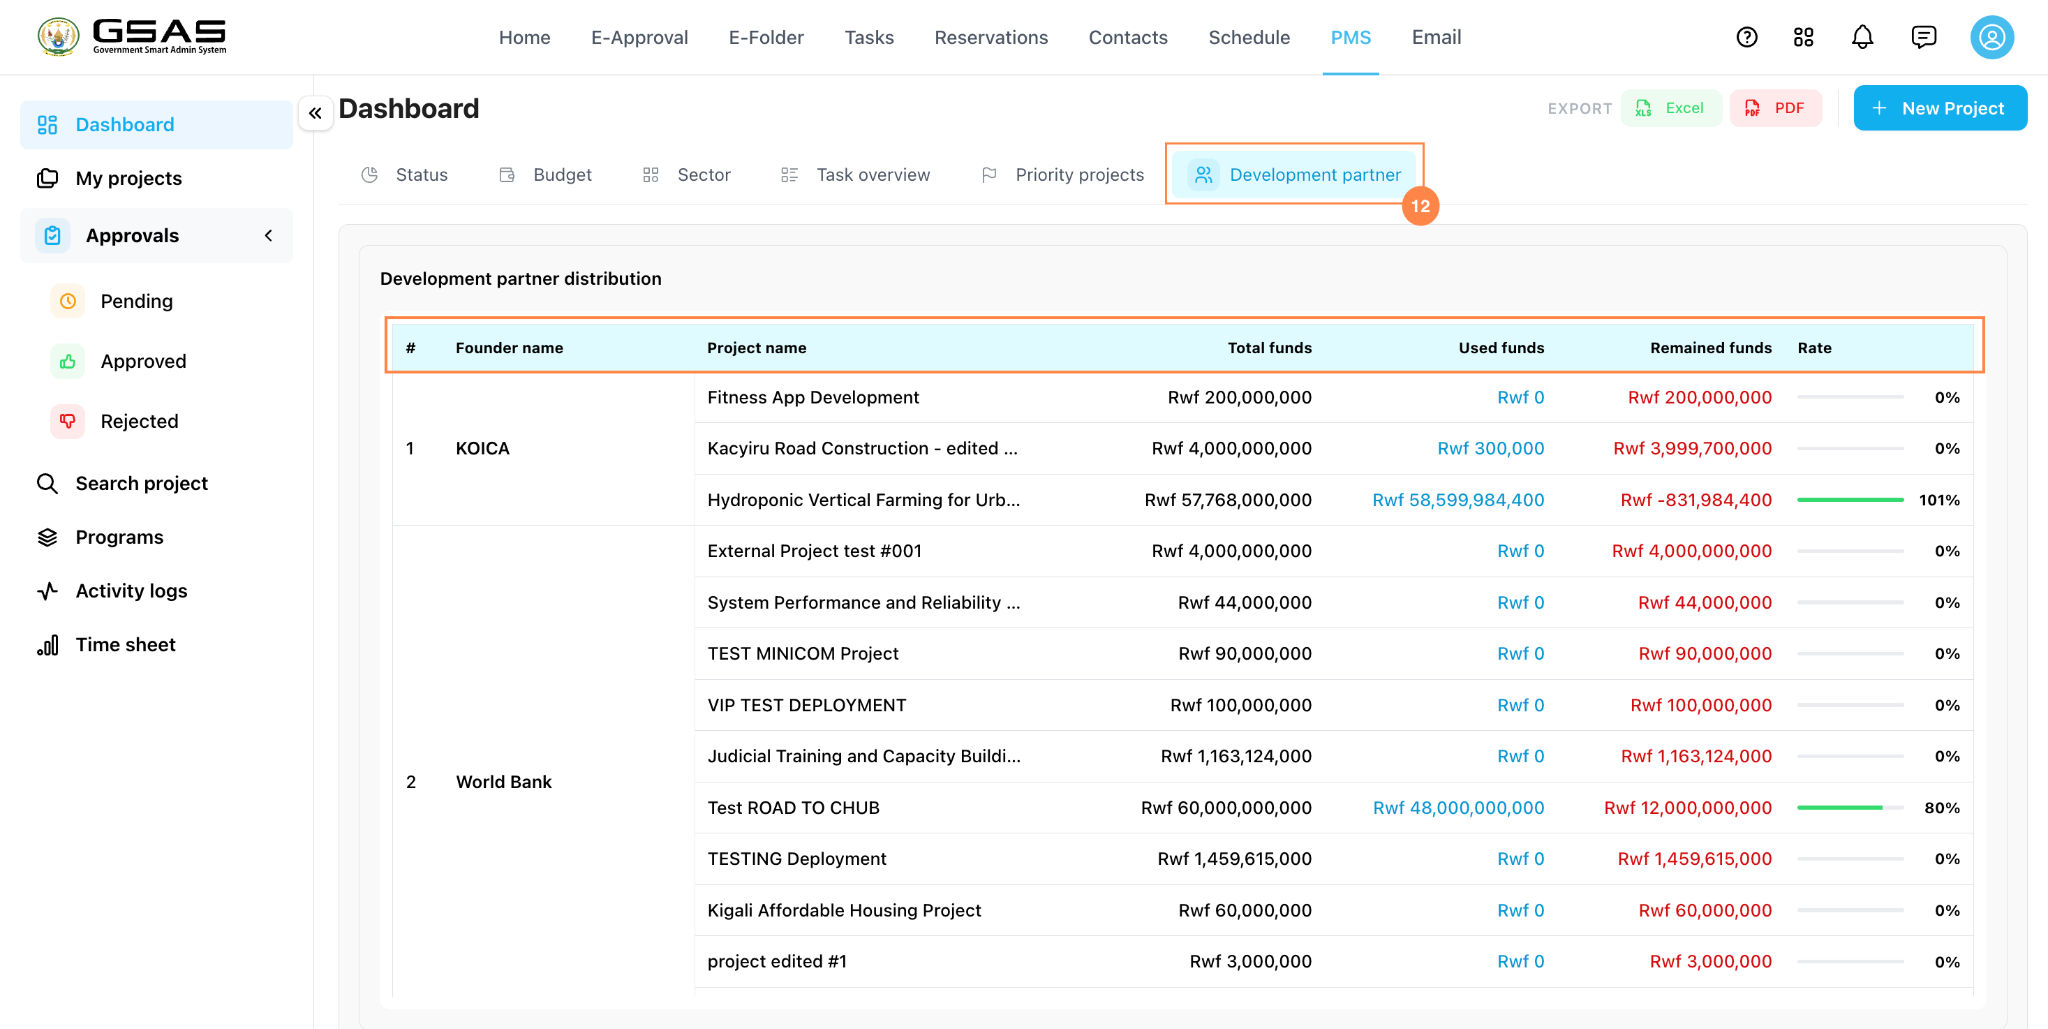Viewport: 2048px width, 1029px height.
Task: Open the chat messages icon
Action: [1924, 37]
